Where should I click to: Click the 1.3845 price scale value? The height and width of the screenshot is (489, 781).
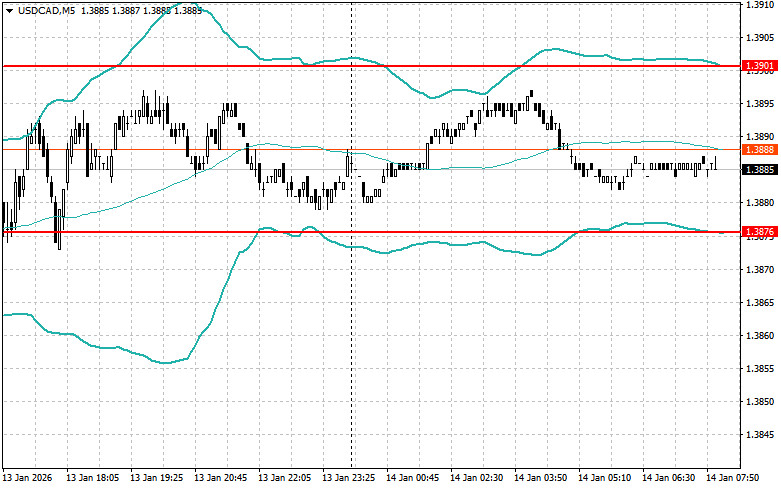click(x=760, y=435)
